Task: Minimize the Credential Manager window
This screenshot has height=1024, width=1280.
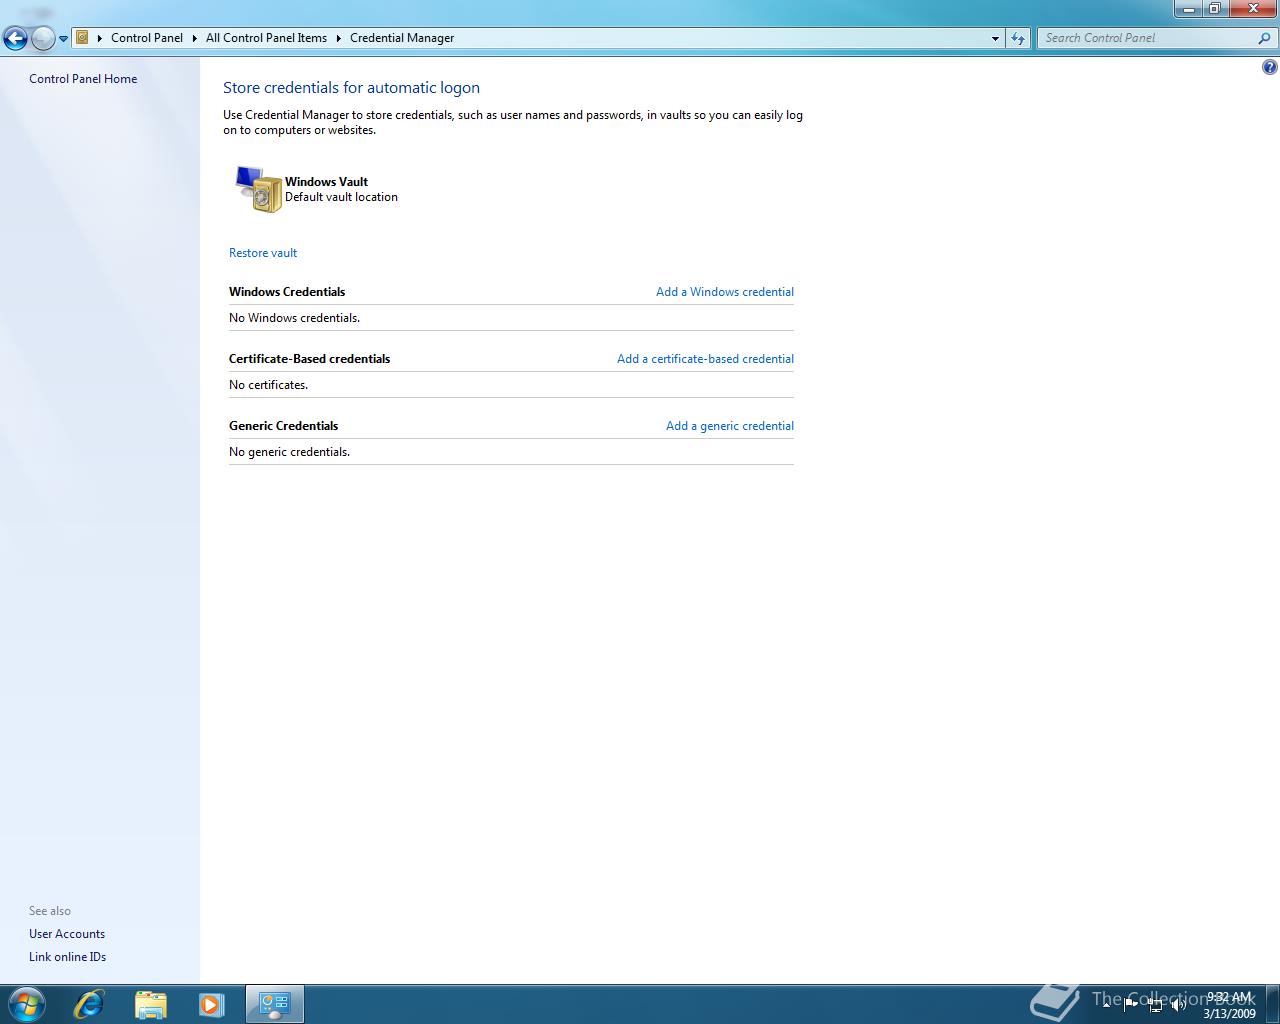Action: click(x=1188, y=8)
